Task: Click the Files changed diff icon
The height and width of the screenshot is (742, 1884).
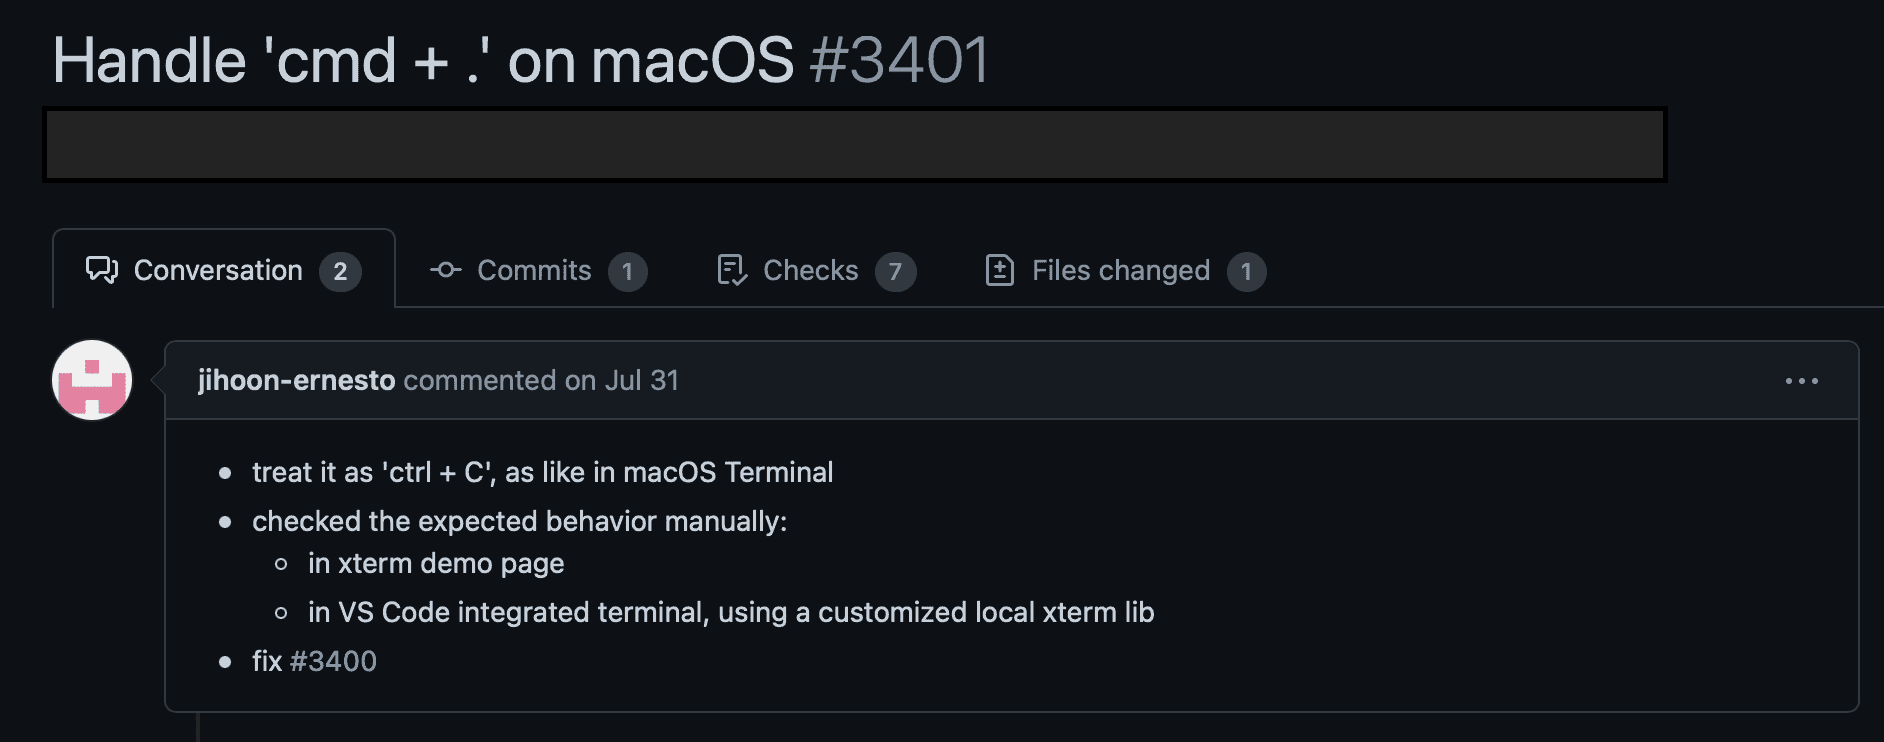Action: pyautogui.click(x=1000, y=270)
